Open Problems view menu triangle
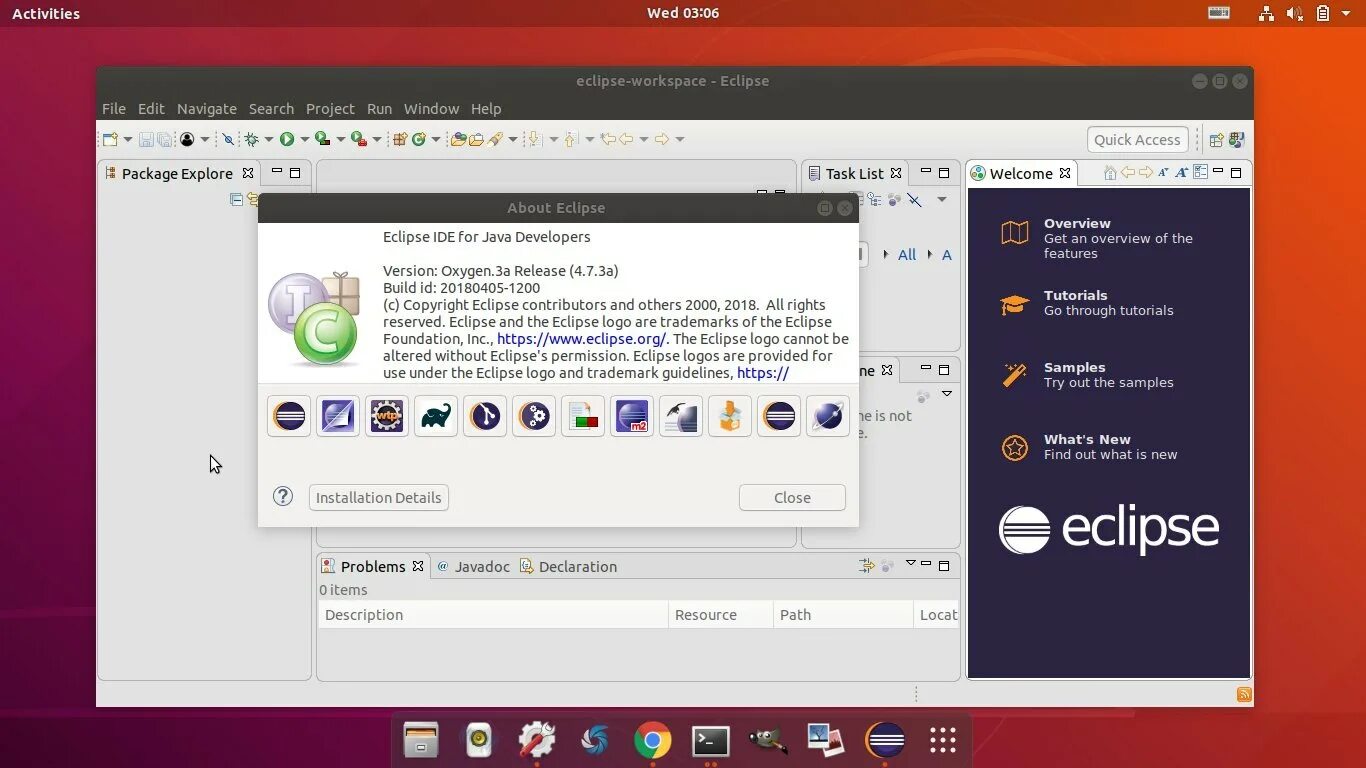The image size is (1366, 768). [910, 564]
